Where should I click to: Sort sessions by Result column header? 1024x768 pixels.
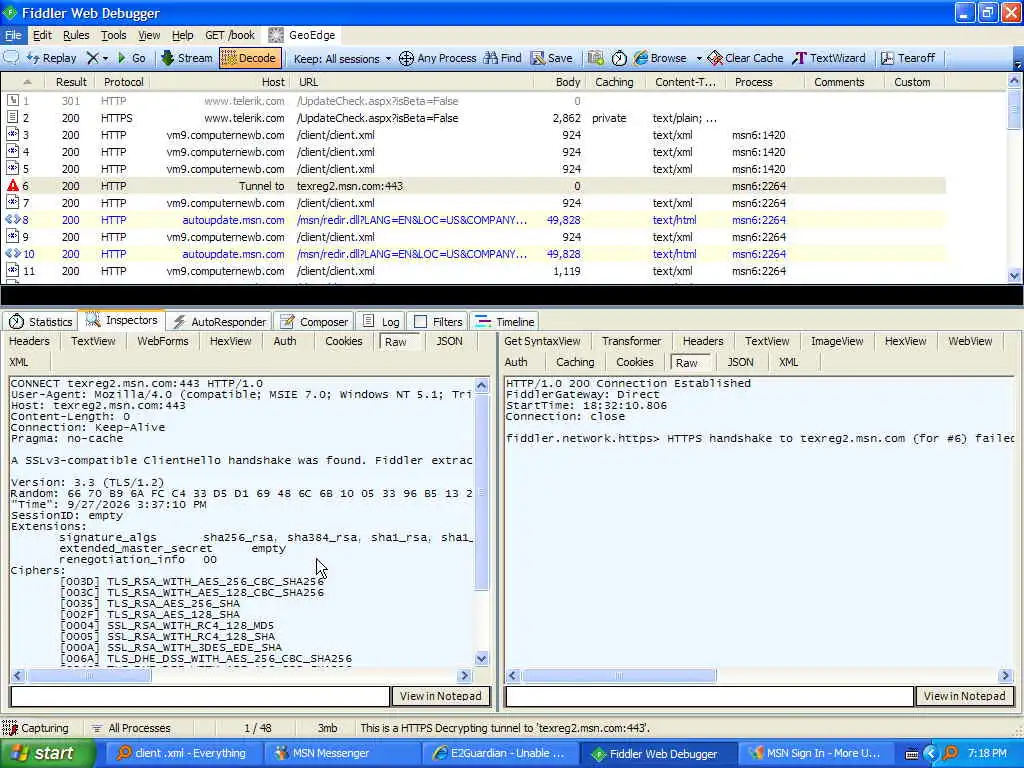pyautogui.click(x=71, y=82)
